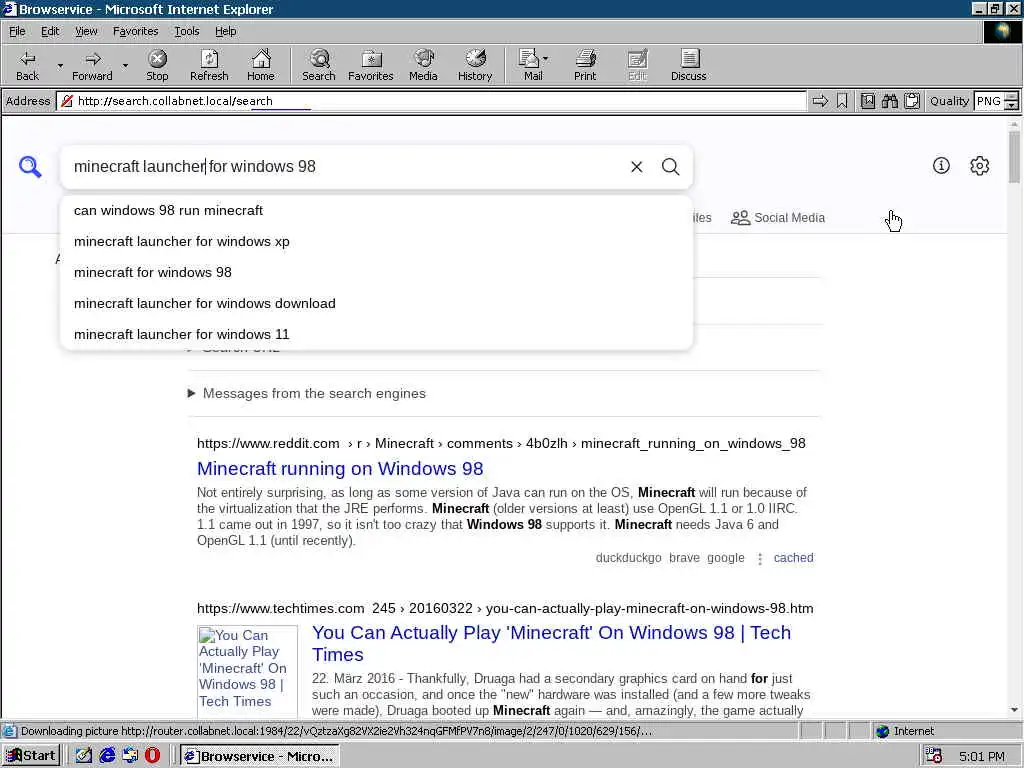1024x768 pixels.
Task: Click the Browservice taskbar button
Action: point(260,756)
